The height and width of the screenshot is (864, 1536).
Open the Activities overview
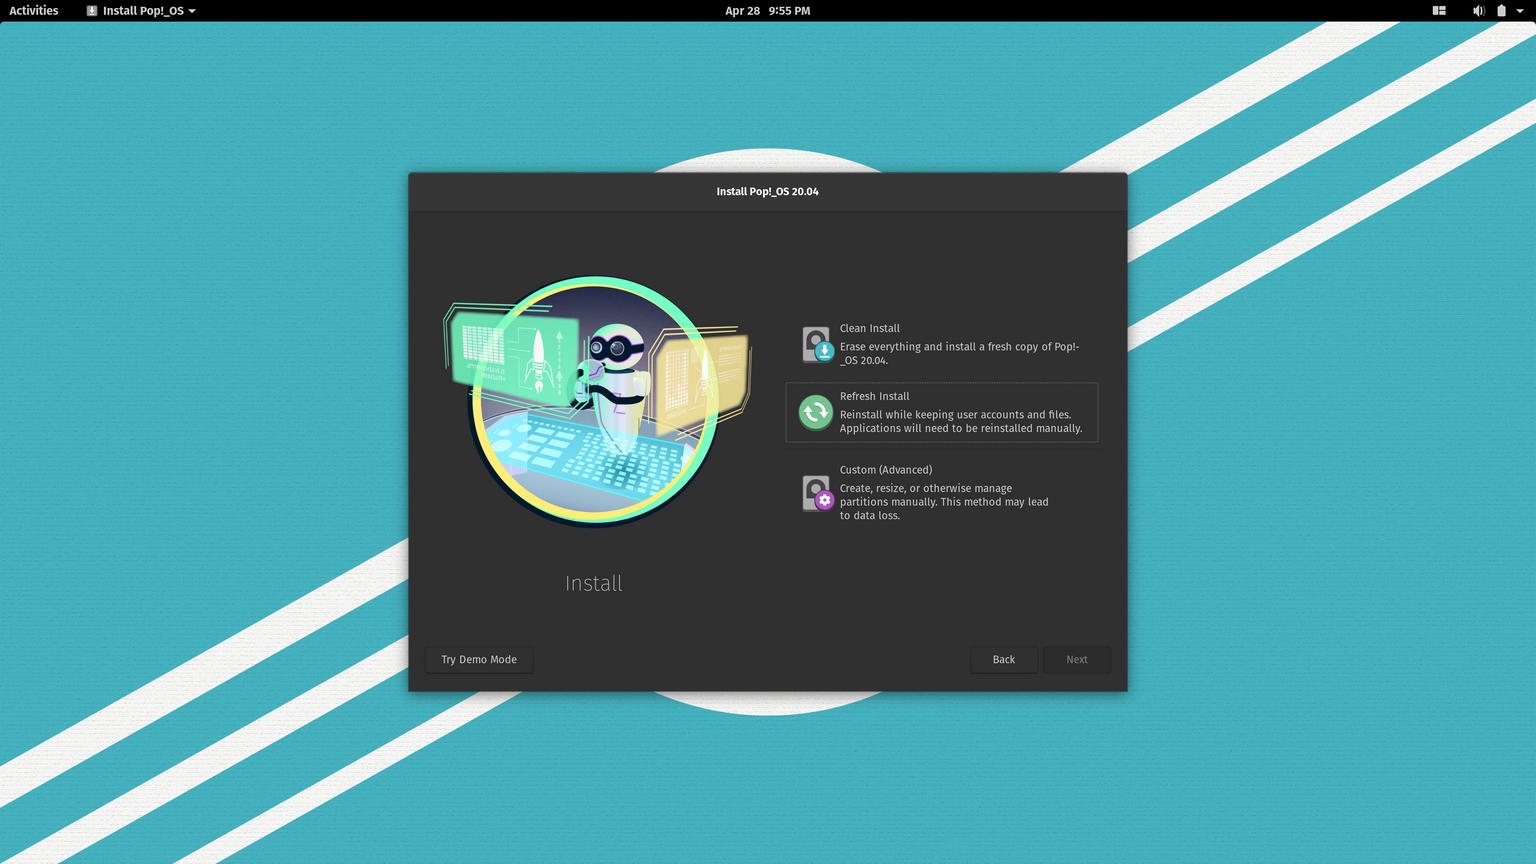tap(33, 10)
